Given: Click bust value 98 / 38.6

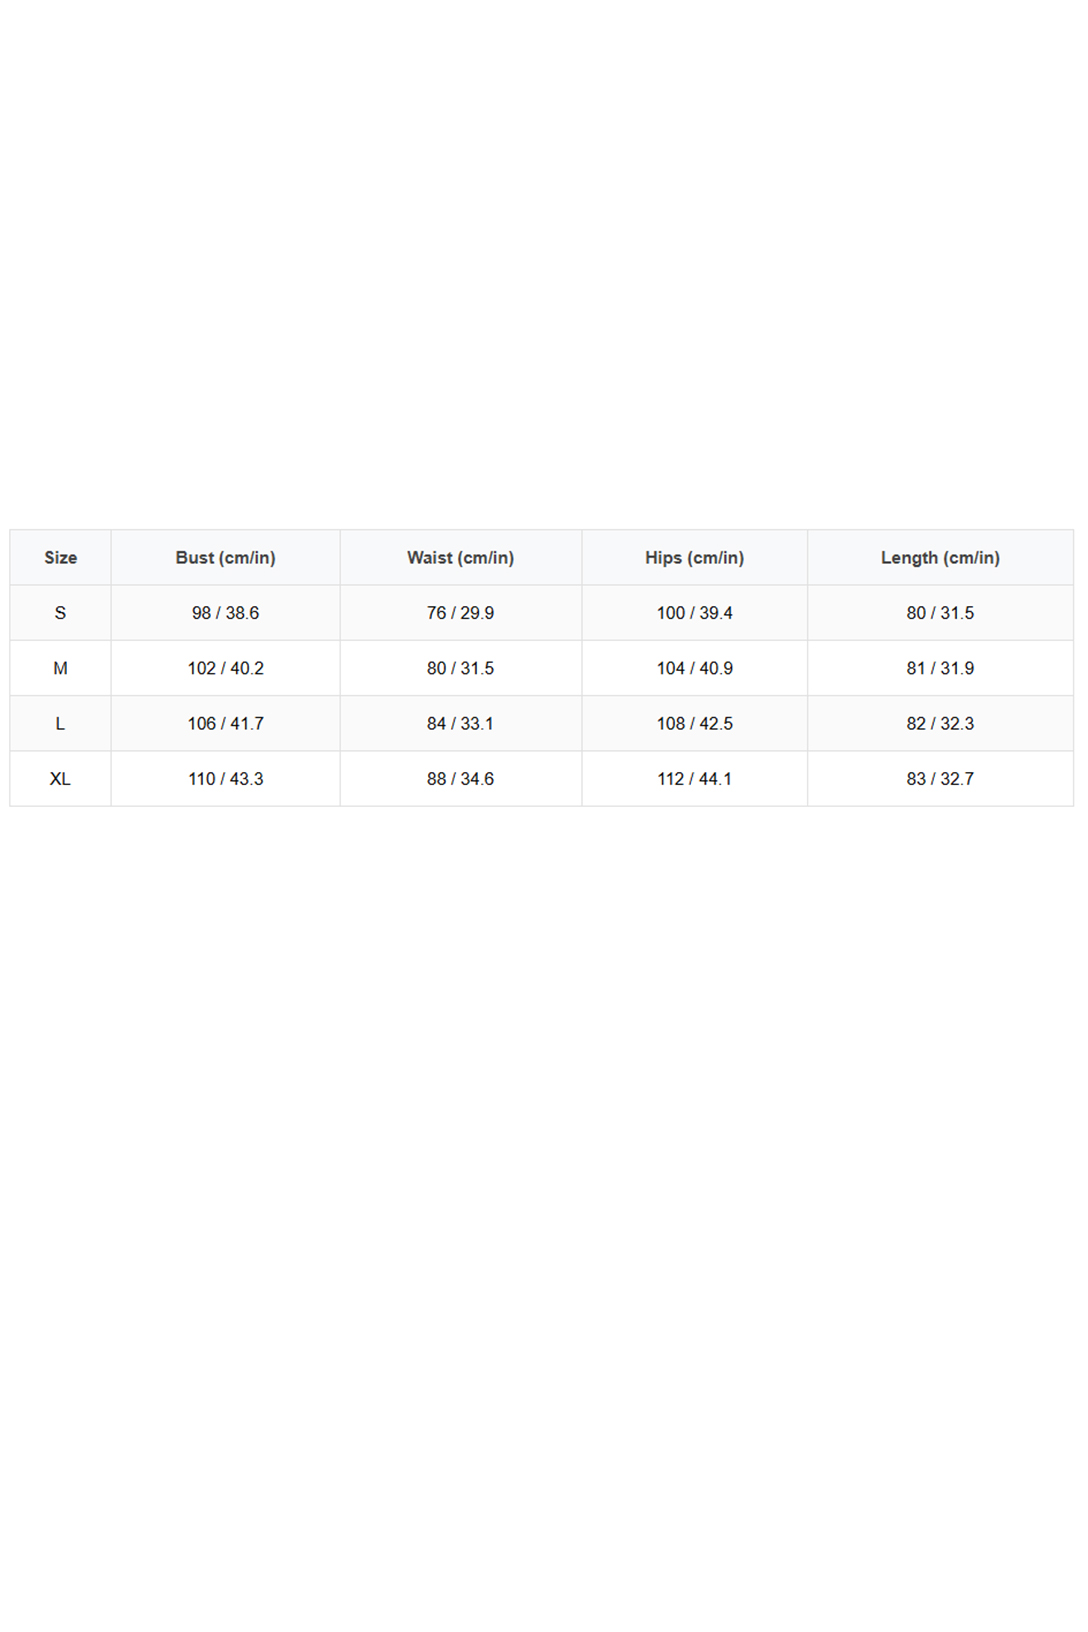Looking at the screenshot, I should [225, 613].
